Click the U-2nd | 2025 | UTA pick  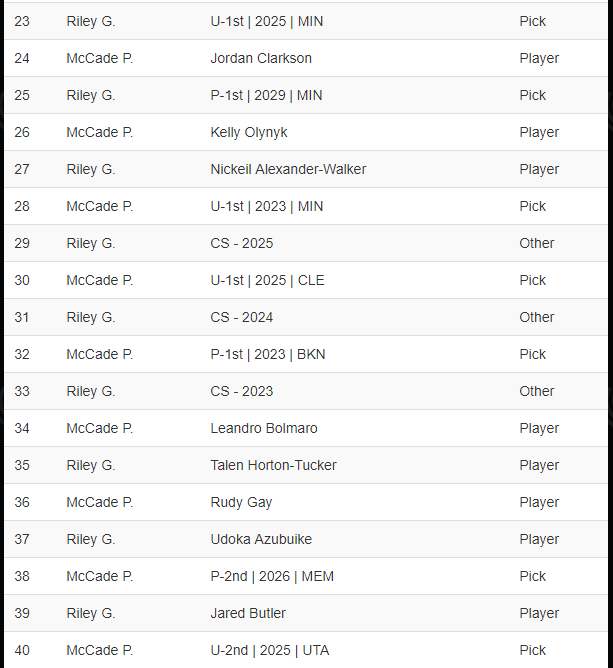click(270, 651)
